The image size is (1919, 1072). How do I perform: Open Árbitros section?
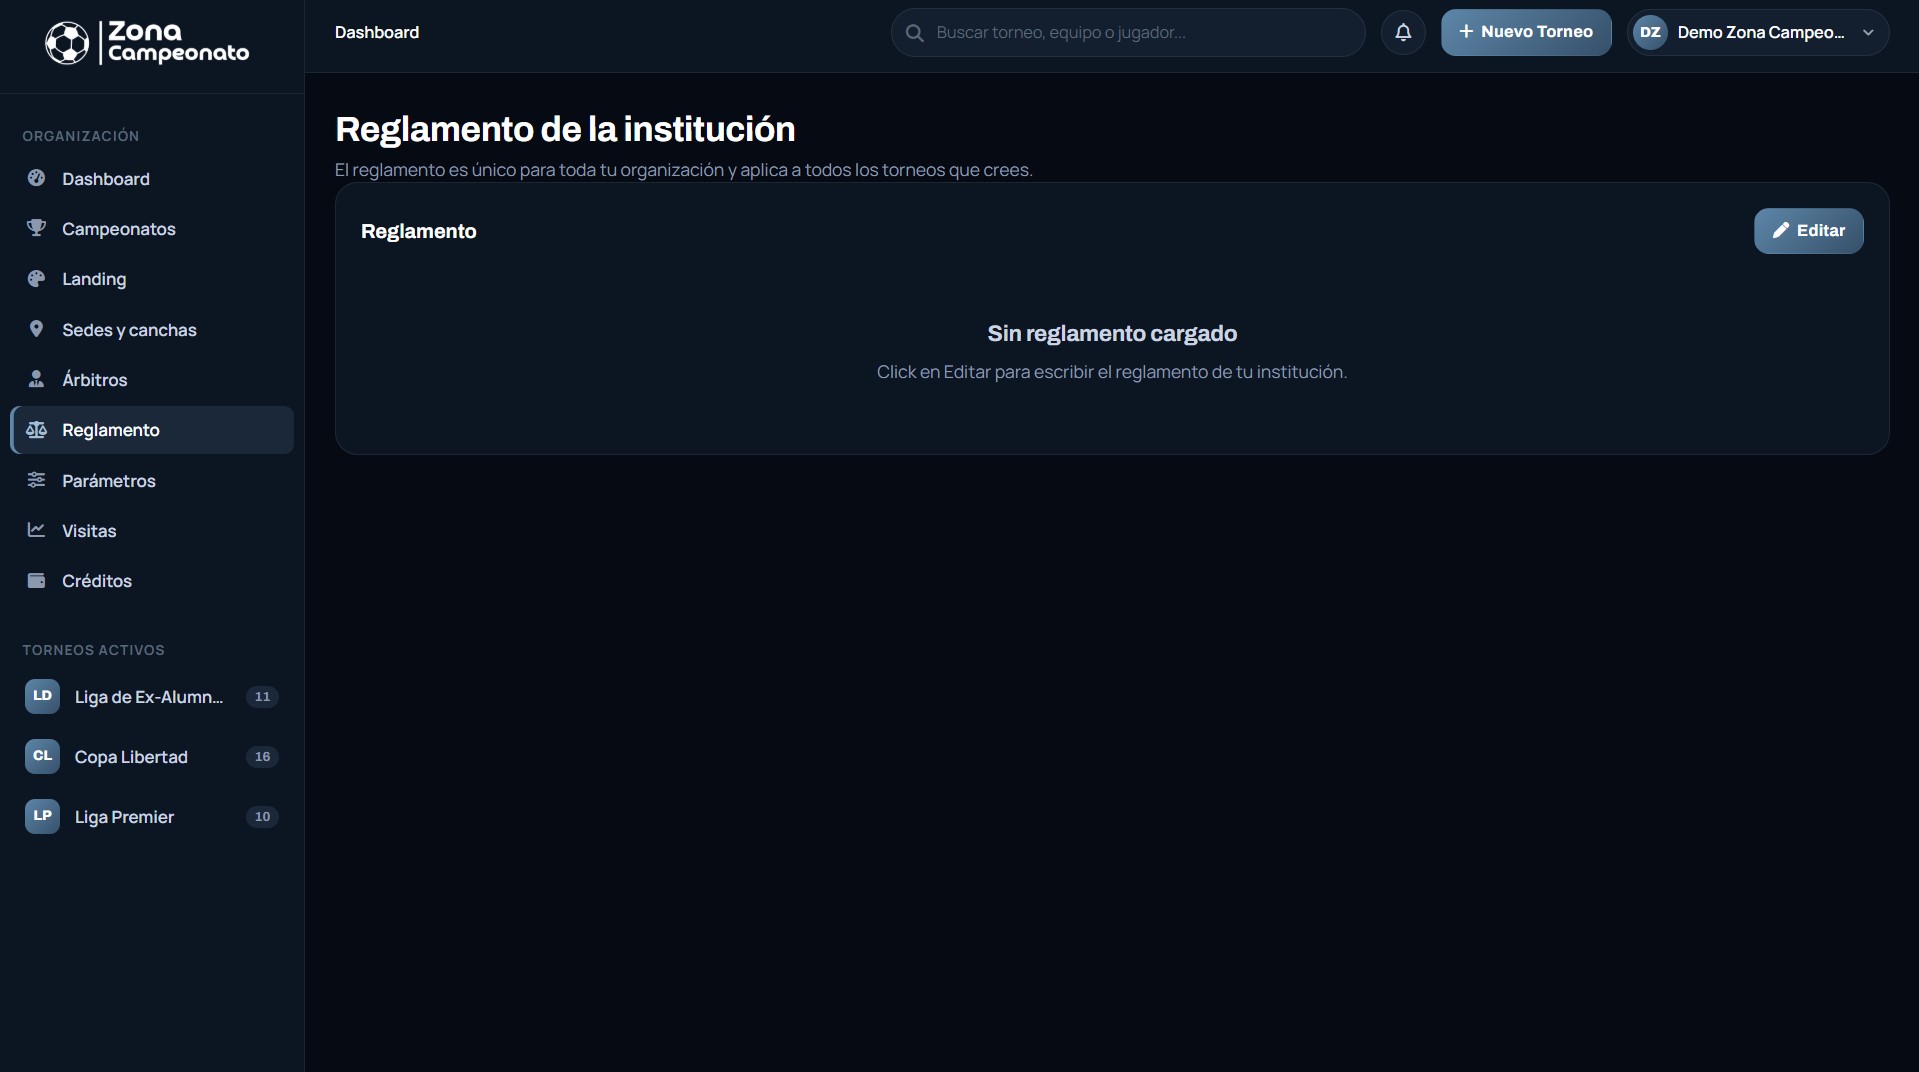coord(152,379)
